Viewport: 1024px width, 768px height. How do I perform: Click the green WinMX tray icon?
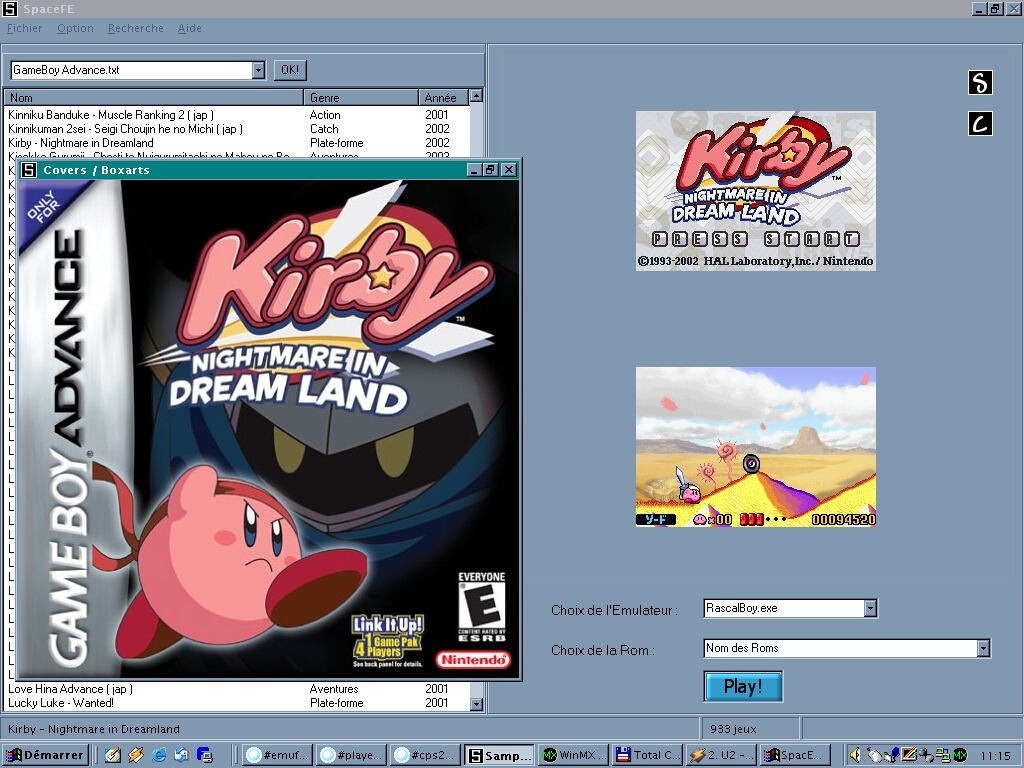pyautogui.click(x=959, y=755)
